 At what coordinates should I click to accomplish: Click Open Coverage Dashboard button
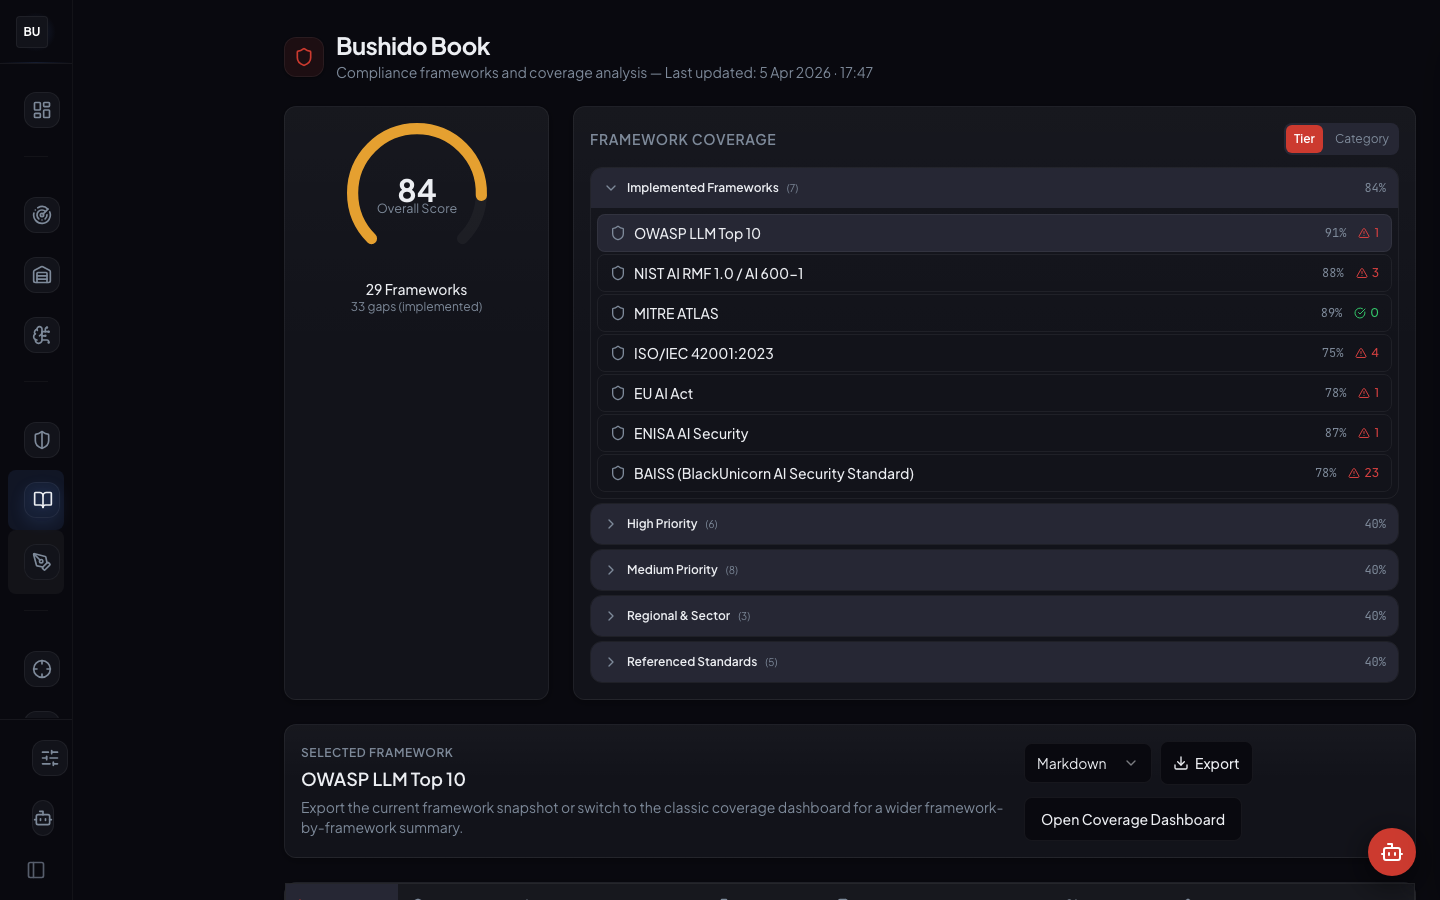1133,819
